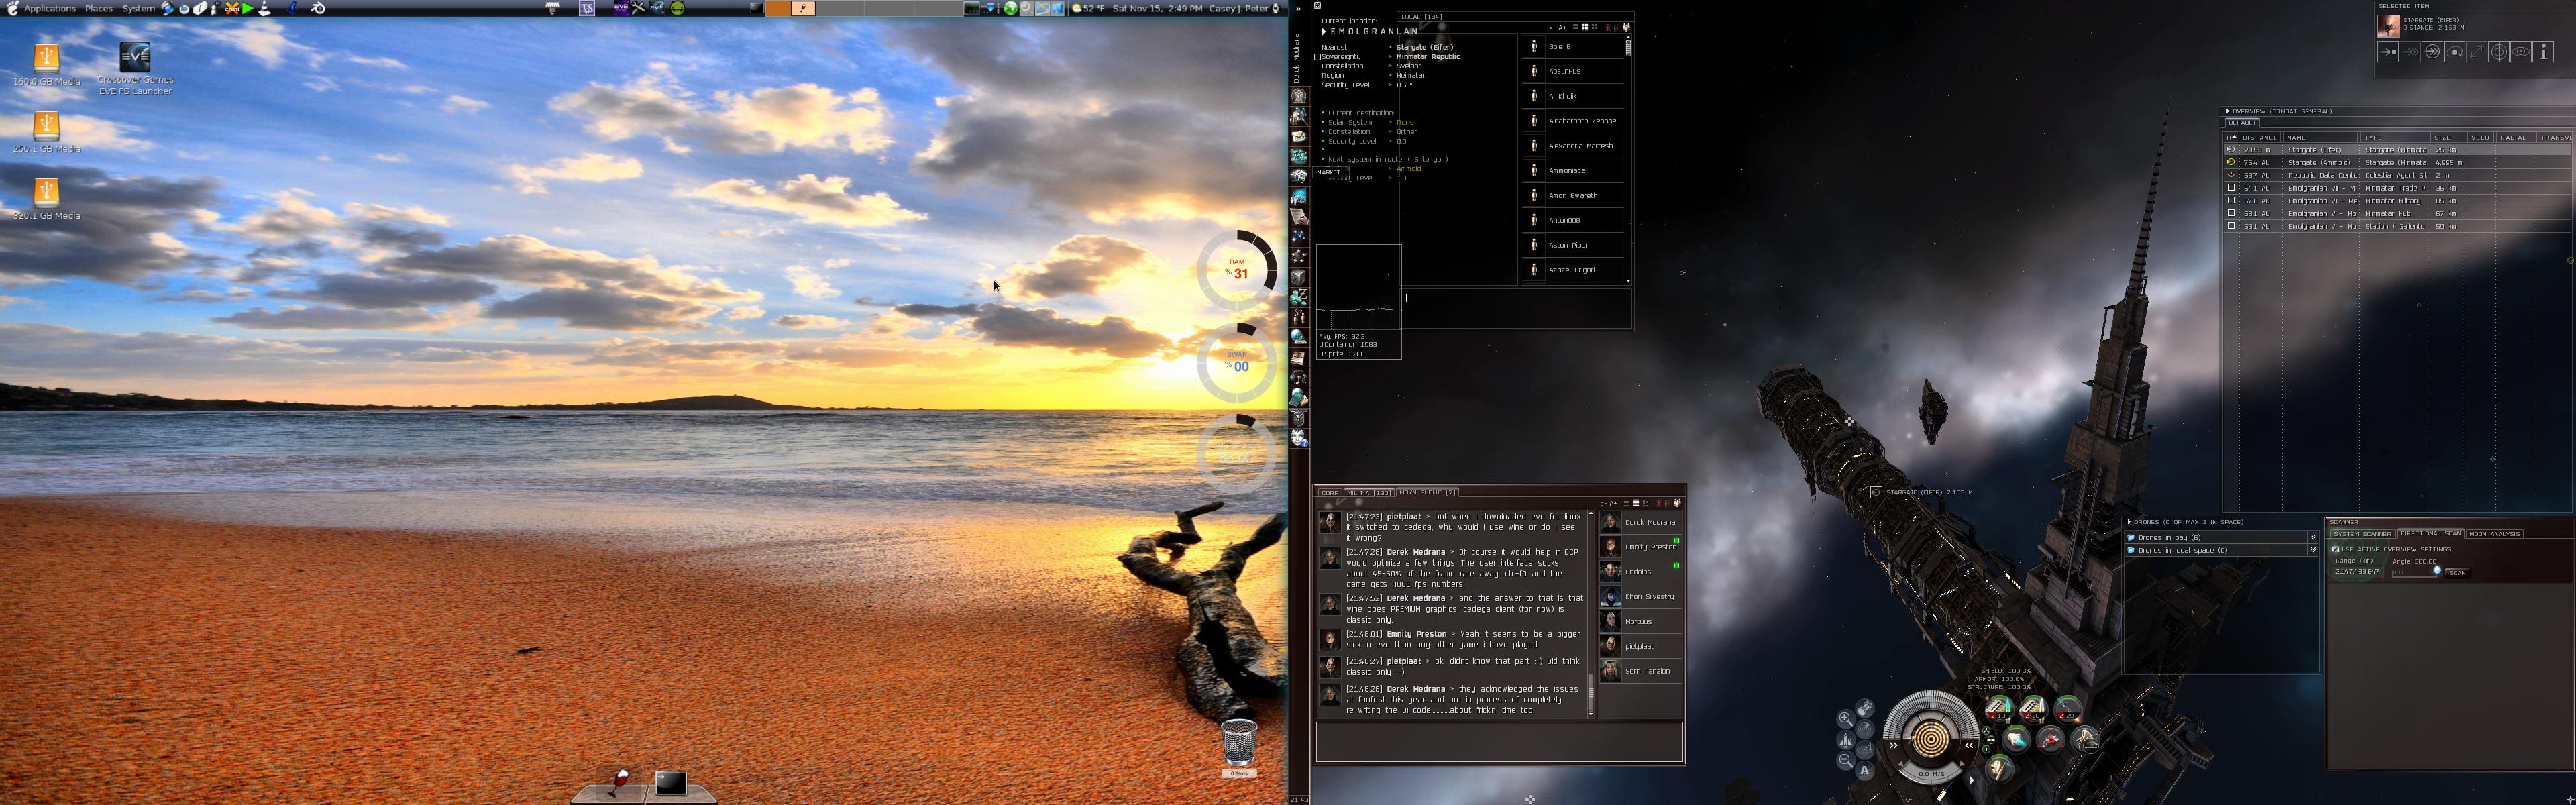
Task: Click the Angle slider handle
Action: (x=2437, y=570)
